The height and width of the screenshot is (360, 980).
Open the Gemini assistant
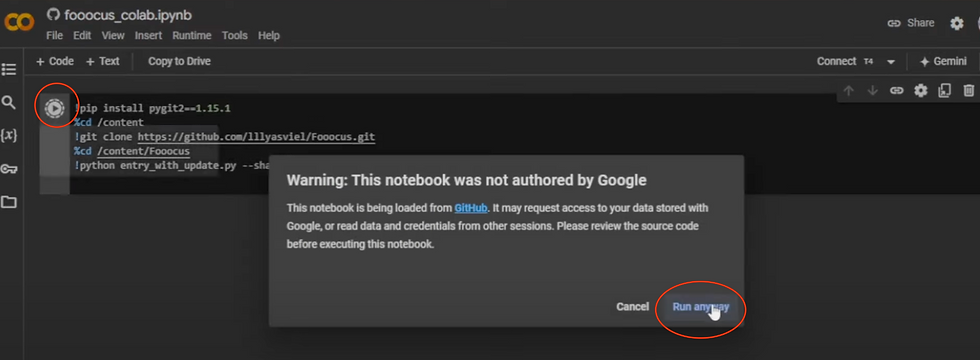pyautogui.click(x=943, y=61)
